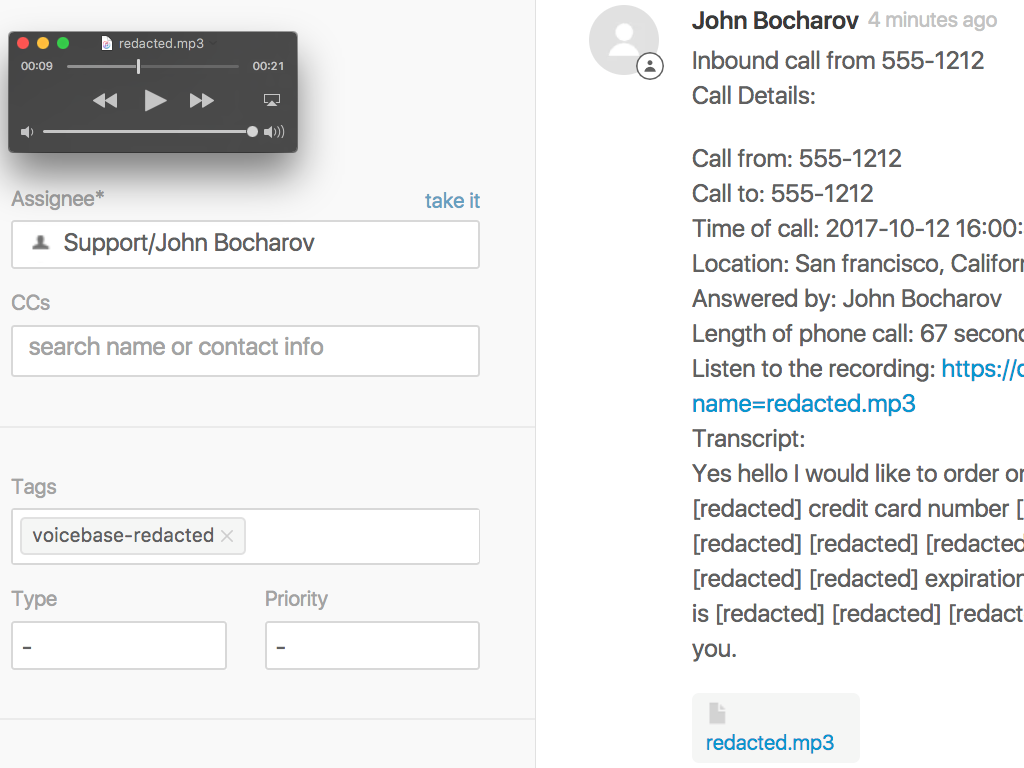Viewport: 1024px width, 768px height.
Task: Fast forward the audio recording
Action: tap(201, 100)
